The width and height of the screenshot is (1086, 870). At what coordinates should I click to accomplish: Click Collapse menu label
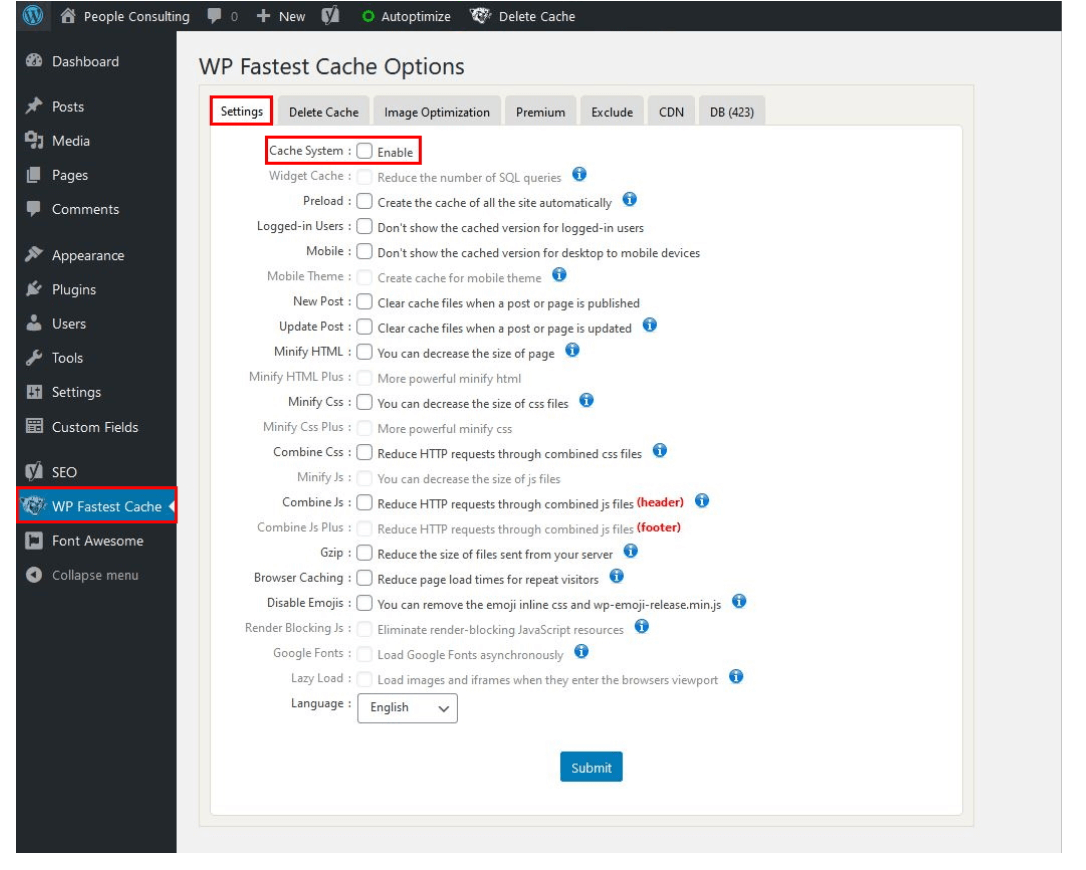(95, 575)
